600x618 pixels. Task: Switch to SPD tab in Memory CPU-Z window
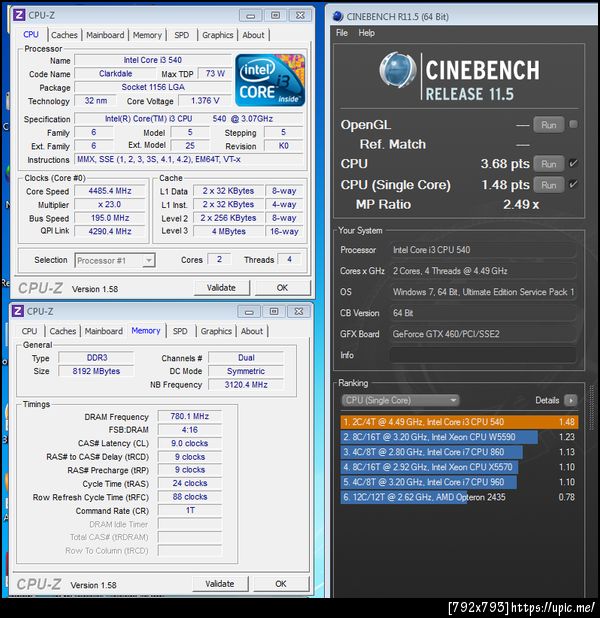coord(180,331)
